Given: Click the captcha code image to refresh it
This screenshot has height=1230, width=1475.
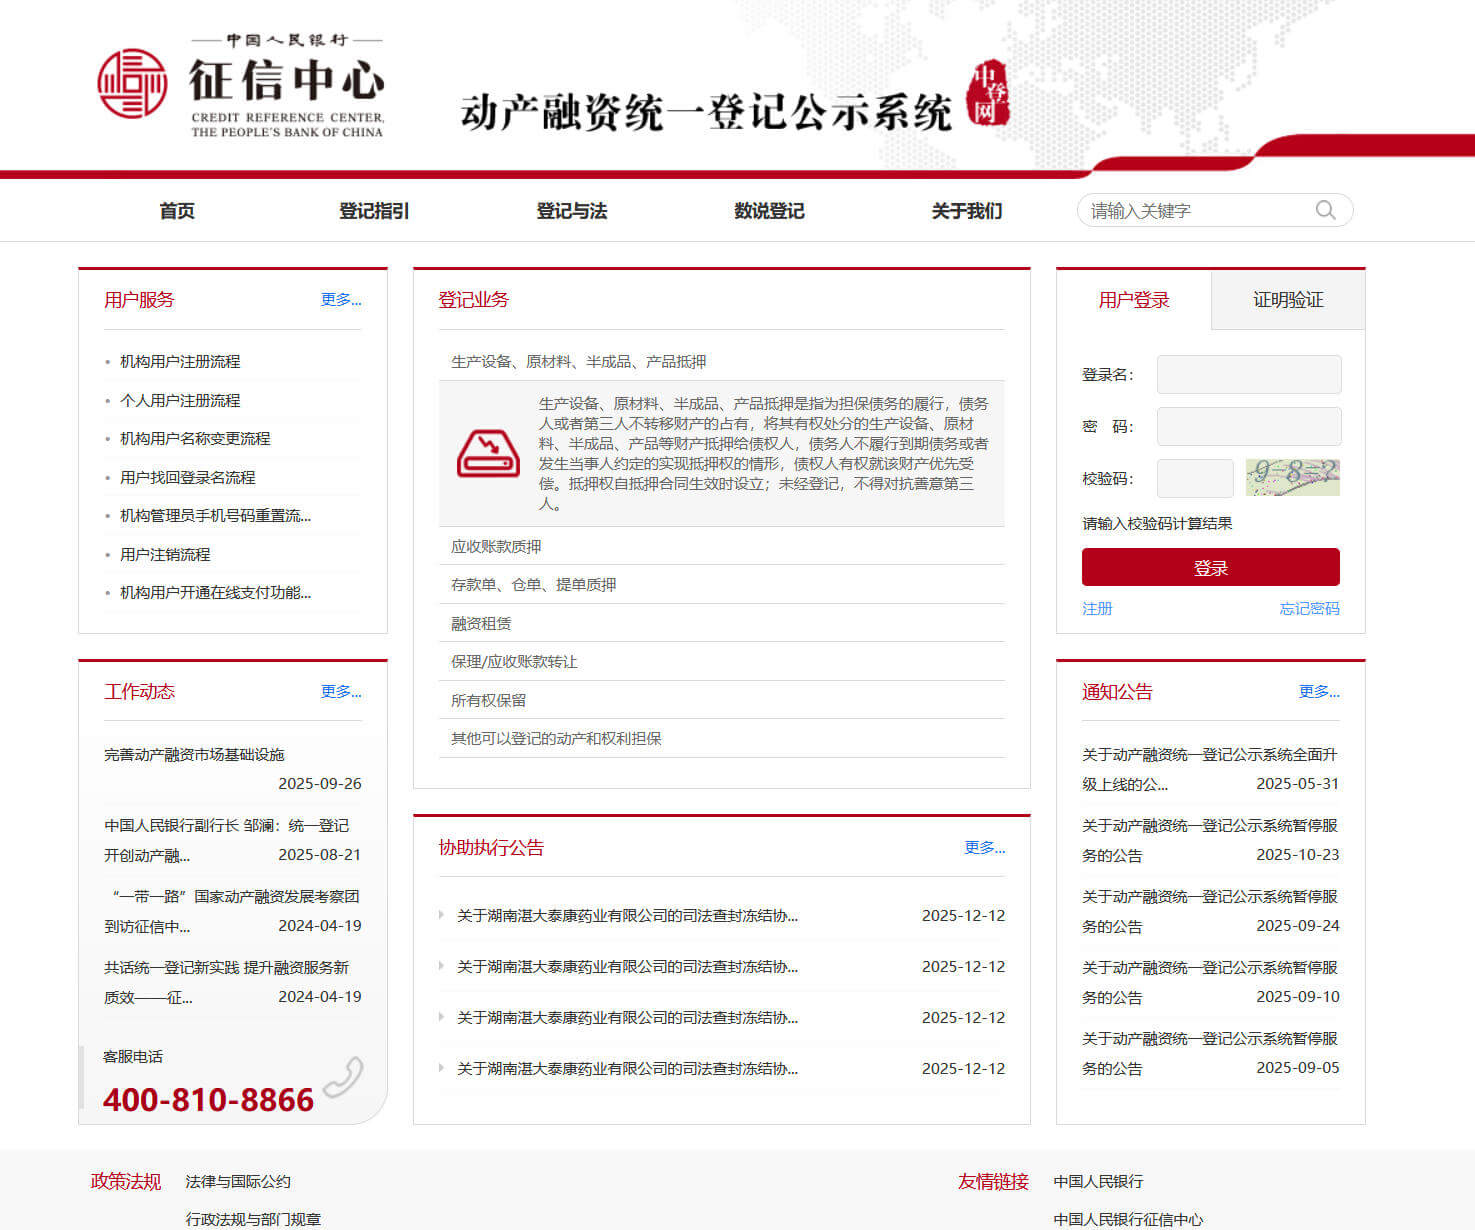Looking at the screenshot, I should pyautogui.click(x=1291, y=478).
